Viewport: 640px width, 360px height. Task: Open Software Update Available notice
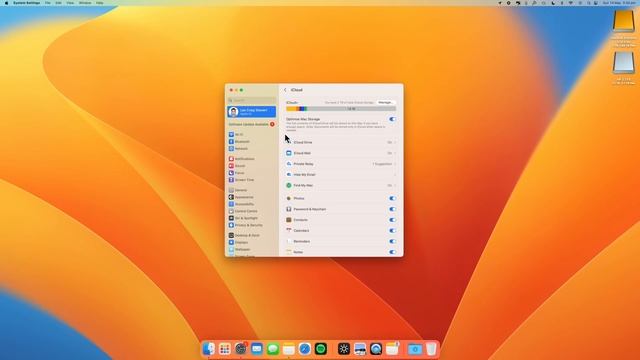pos(251,124)
